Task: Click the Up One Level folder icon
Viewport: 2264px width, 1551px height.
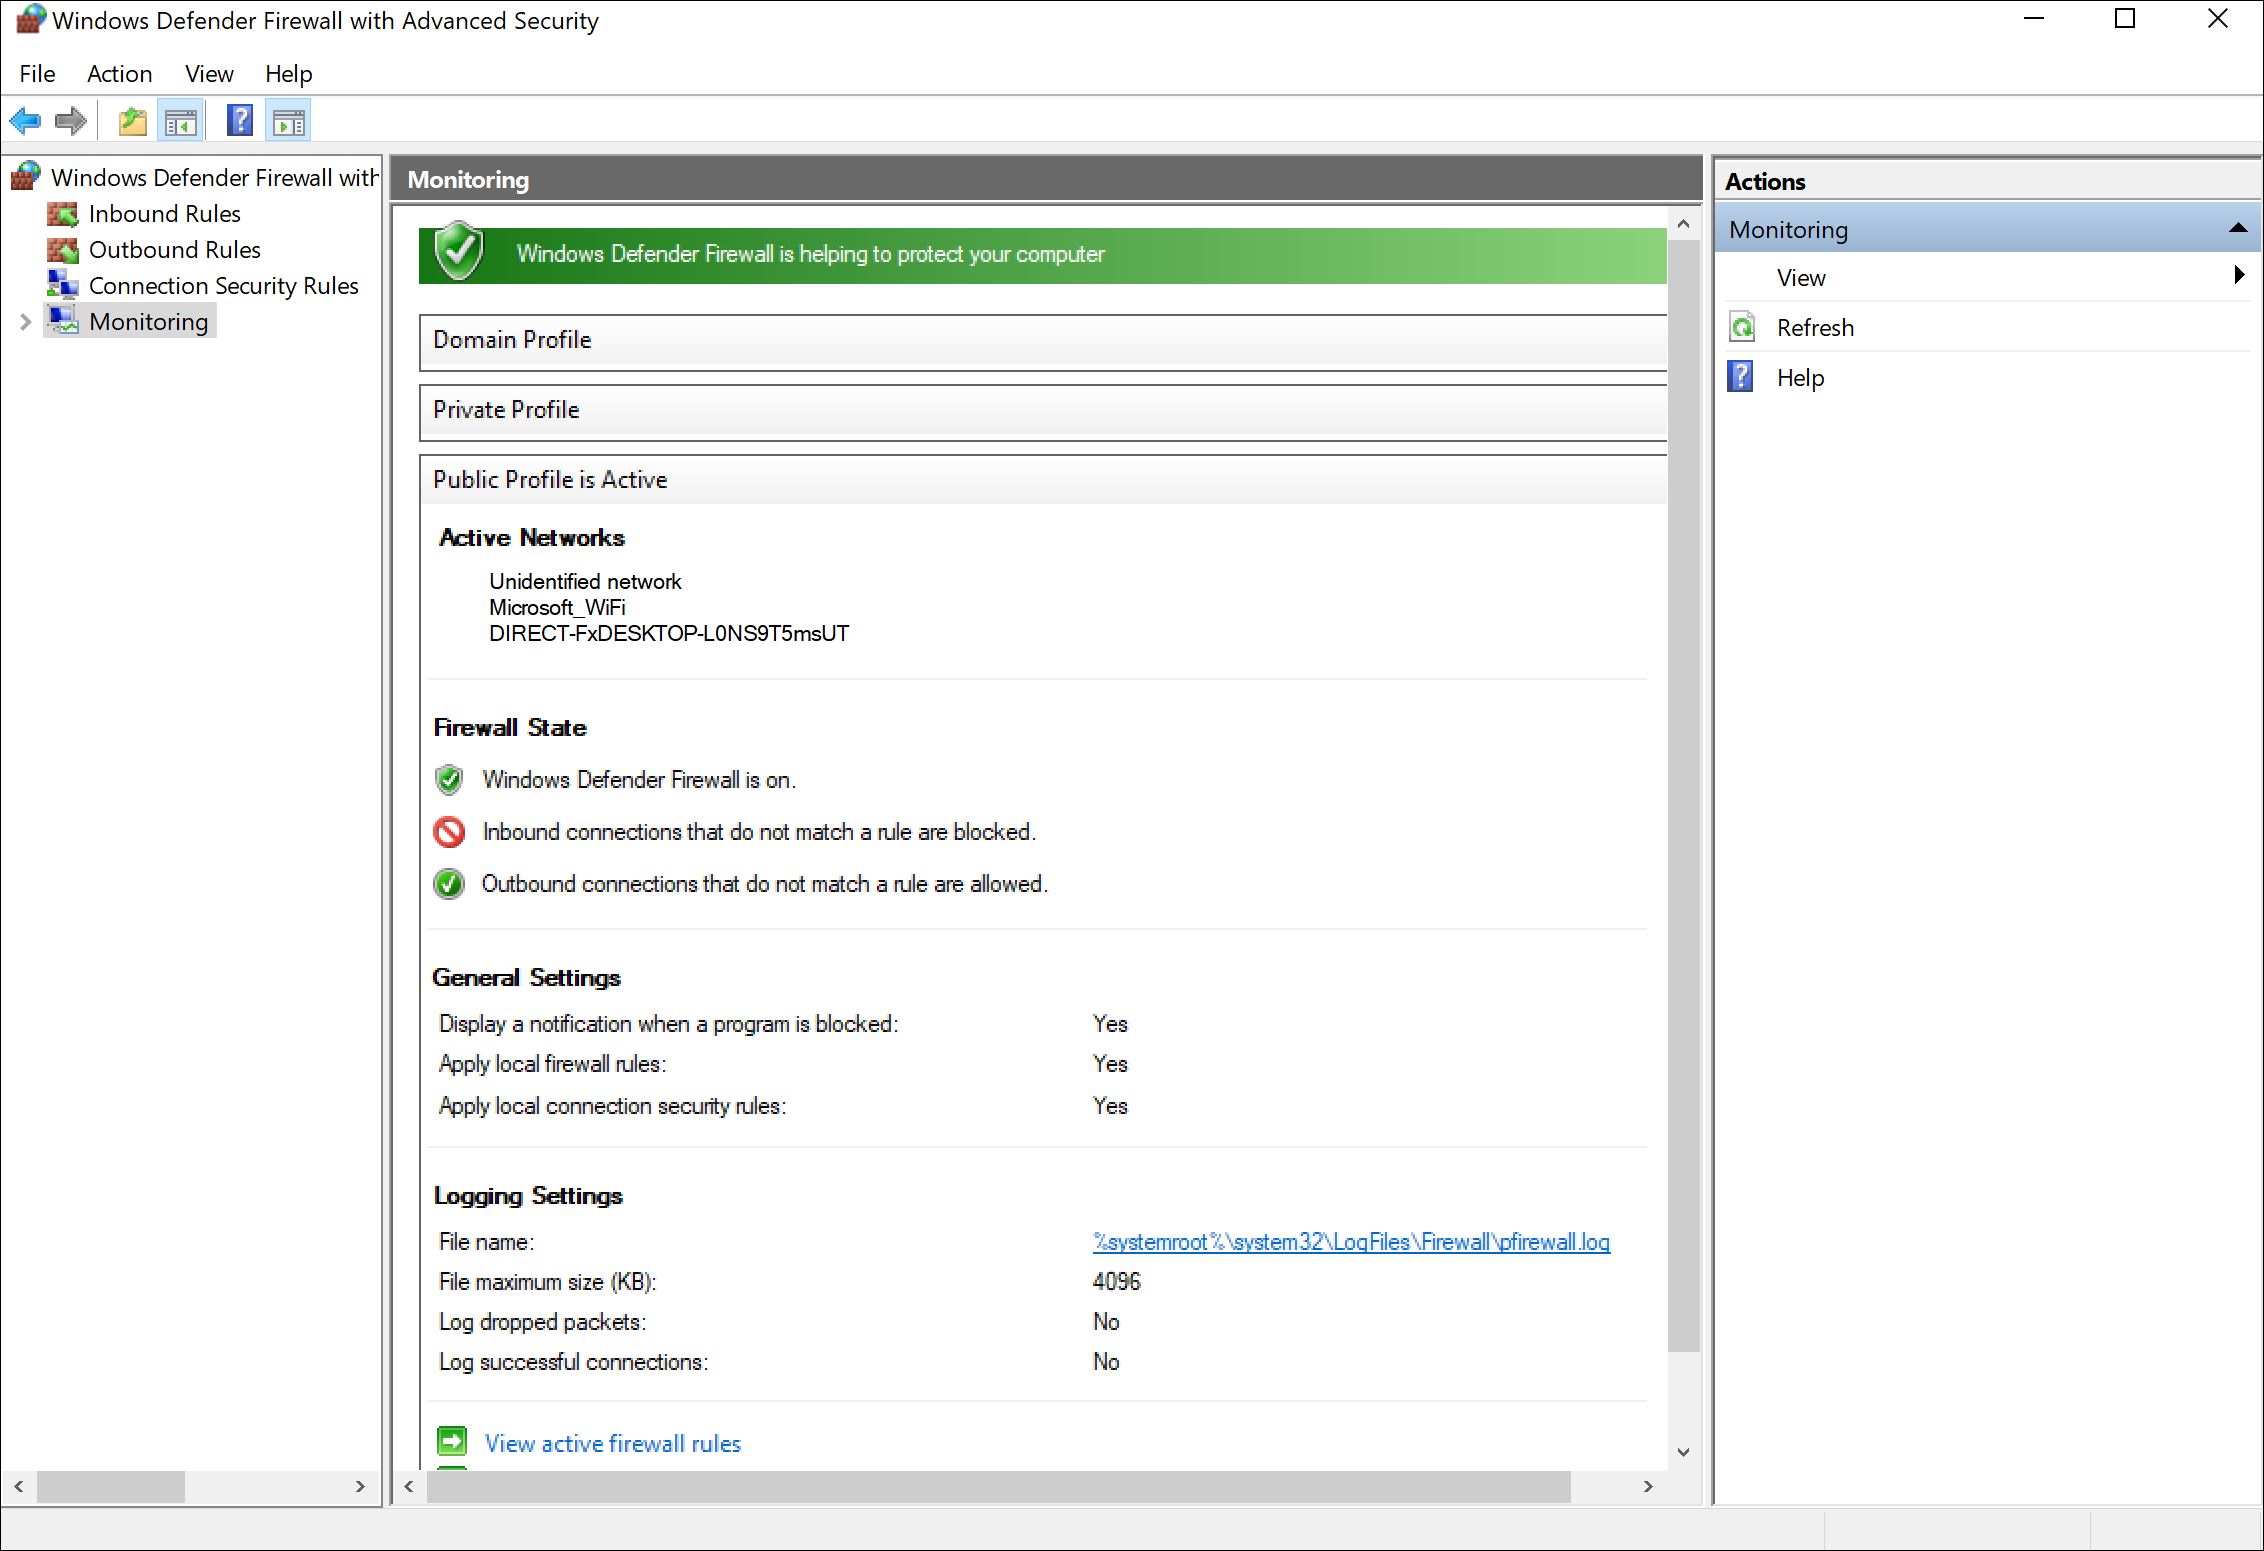Action: [x=132, y=122]
